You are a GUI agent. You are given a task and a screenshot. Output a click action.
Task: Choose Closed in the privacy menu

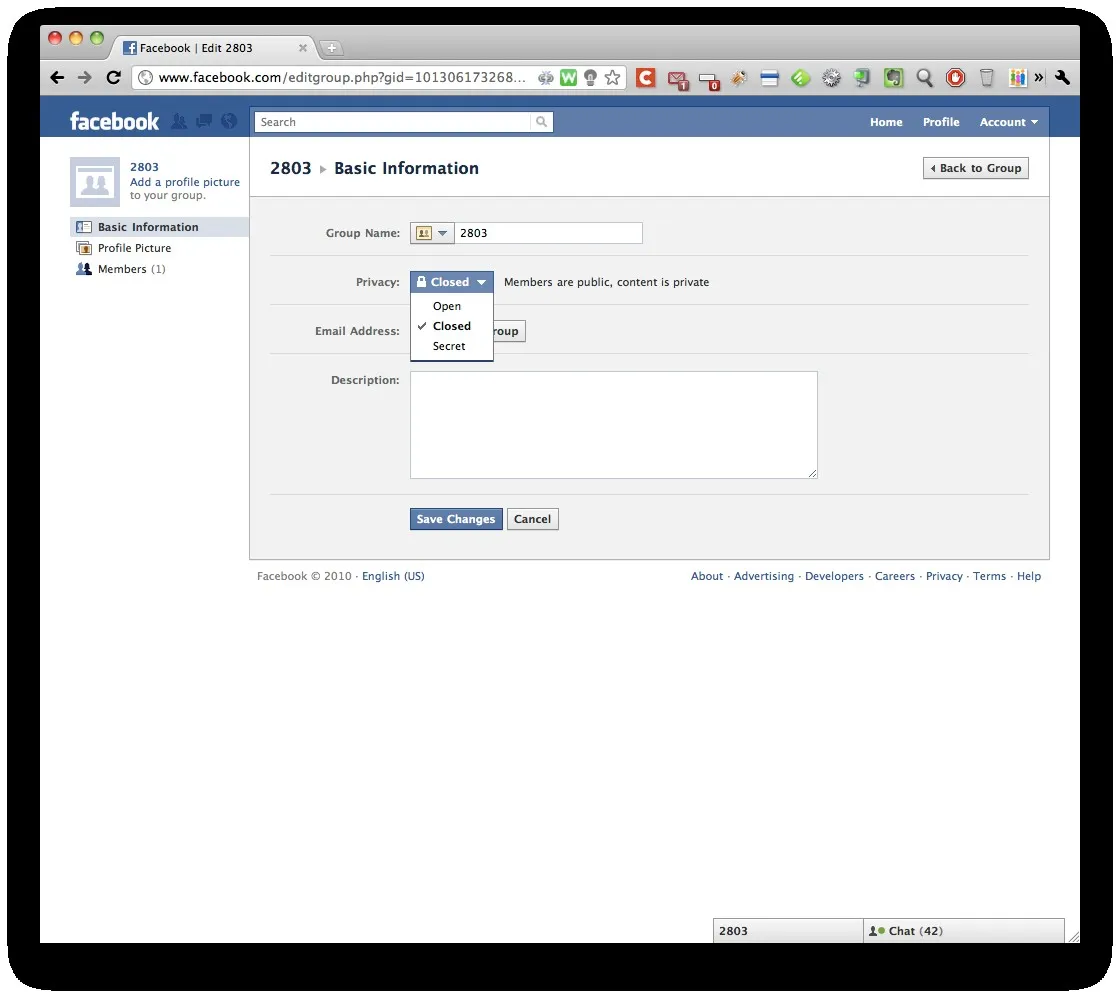[451, 326]
